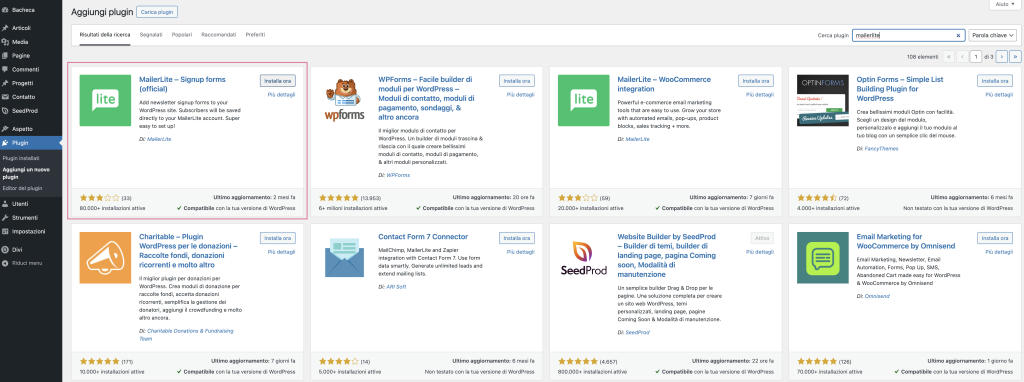Click the Optin Forms plugin thumbnail

tap(822, 100)
